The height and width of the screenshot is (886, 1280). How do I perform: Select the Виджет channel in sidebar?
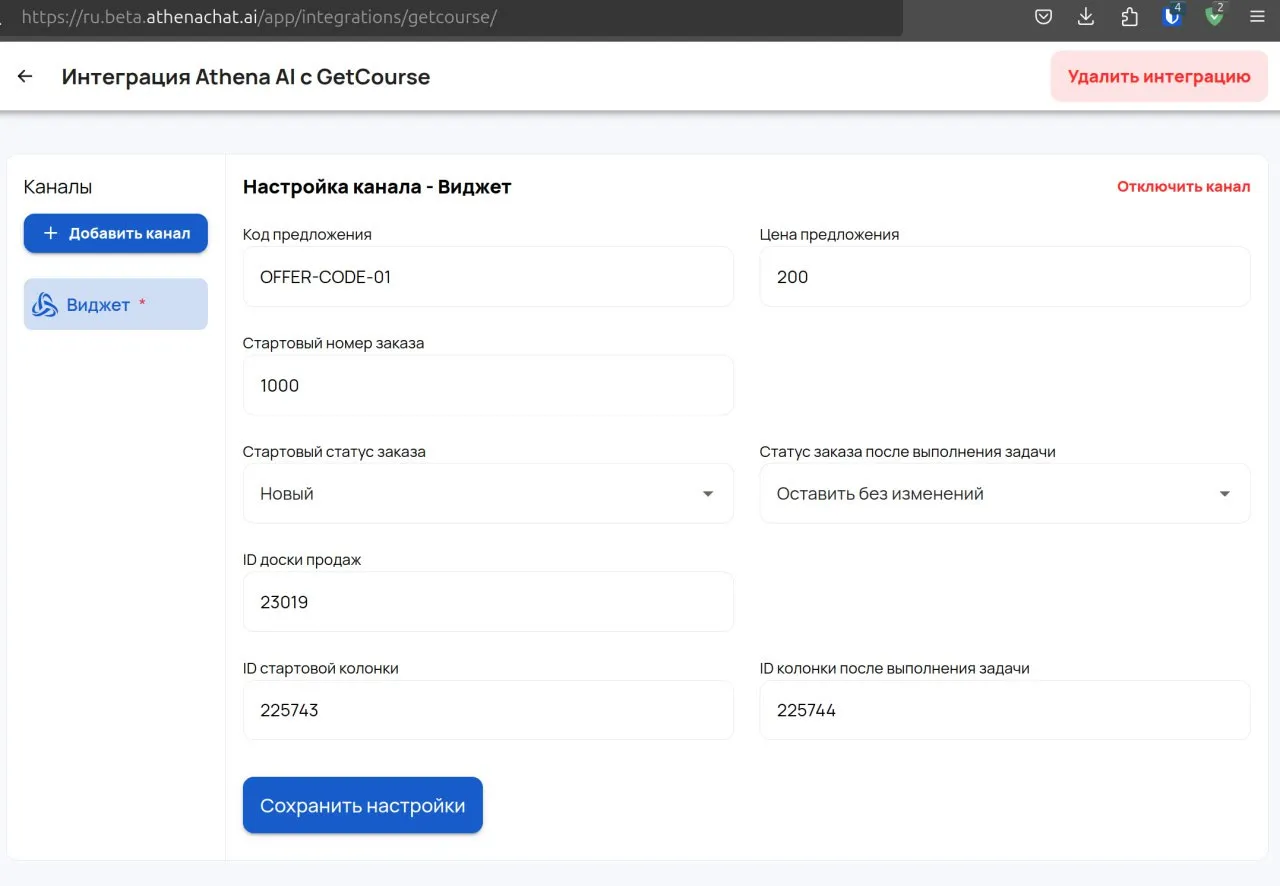115,305
